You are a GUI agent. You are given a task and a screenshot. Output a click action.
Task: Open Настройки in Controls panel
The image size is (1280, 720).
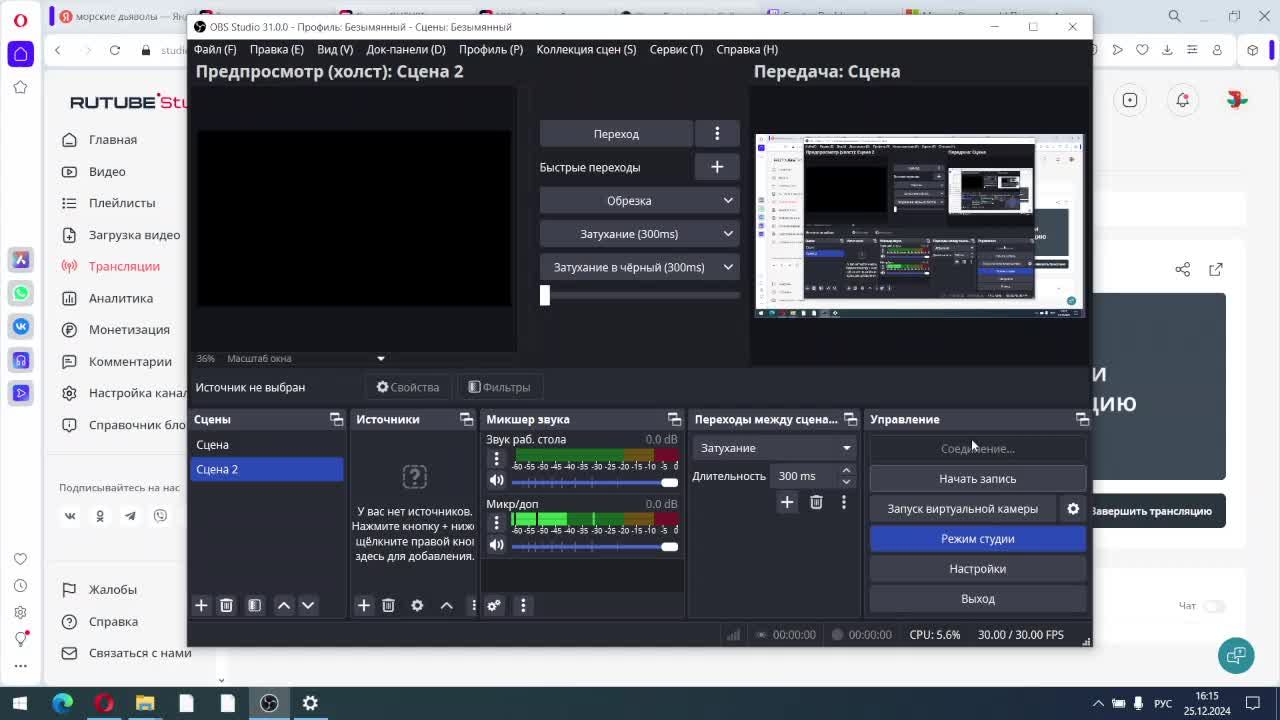click(x=977, y=569)
